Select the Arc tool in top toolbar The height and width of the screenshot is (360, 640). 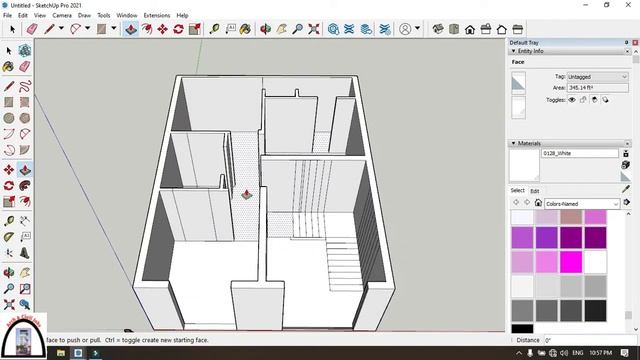[x=76, y=29]
